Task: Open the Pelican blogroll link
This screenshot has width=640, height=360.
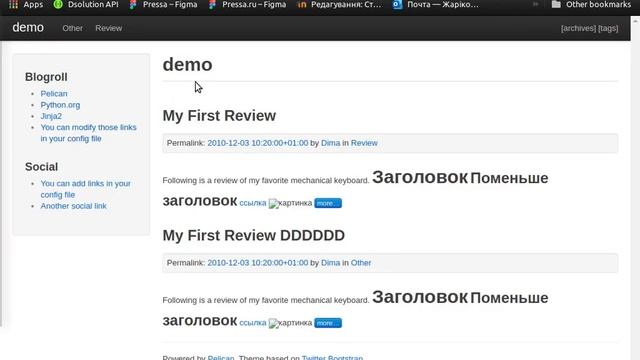Action: (54, 93)
